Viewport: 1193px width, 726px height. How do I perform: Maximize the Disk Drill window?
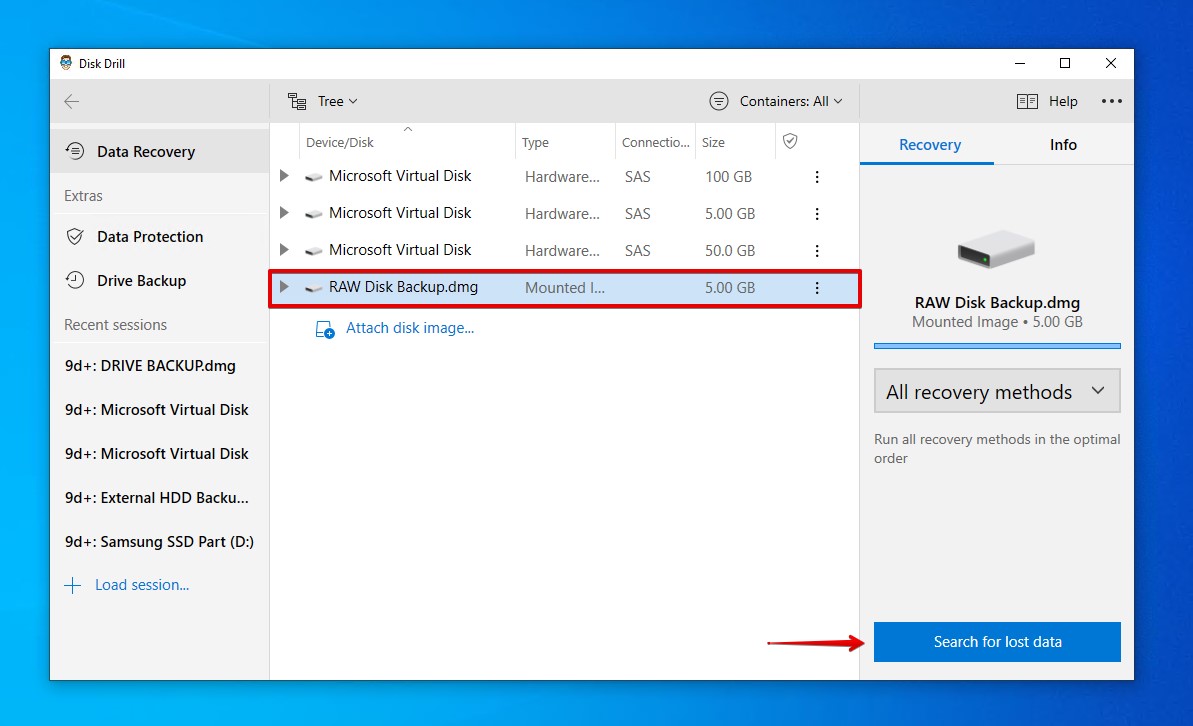pos(1065,63)
